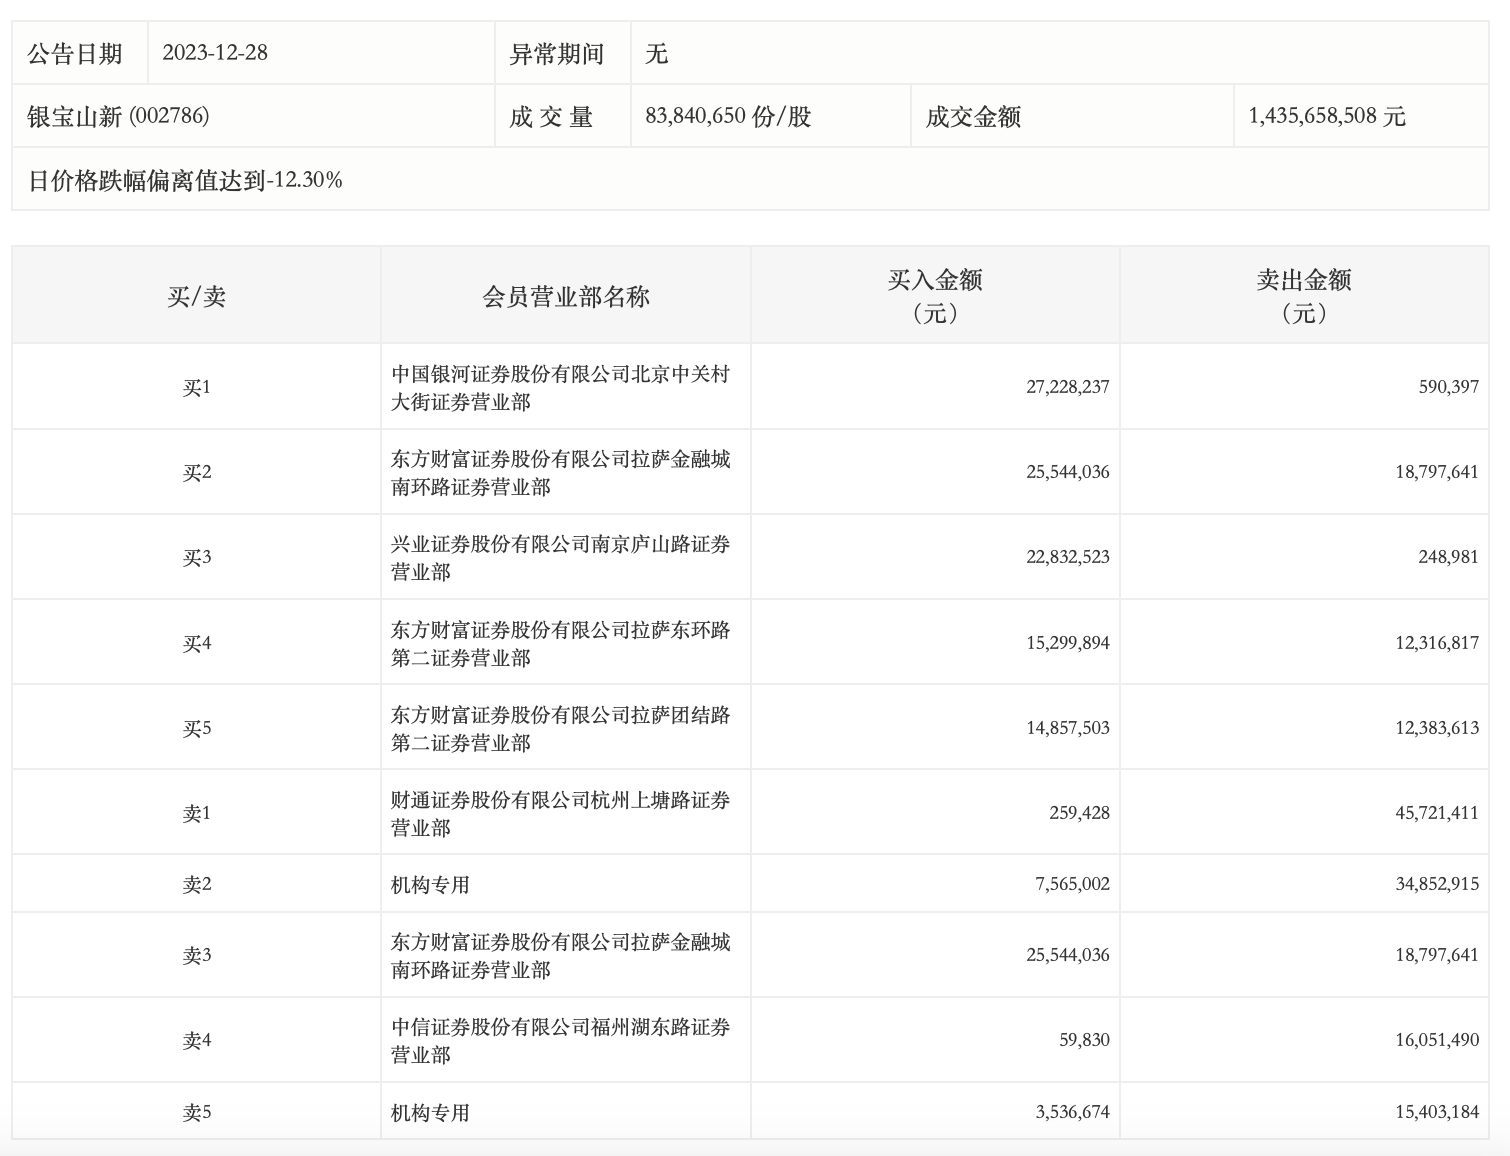Select sell amount 12,383,613
This screenshot has width=1510, height=1156.
(x=1437, y=728)
